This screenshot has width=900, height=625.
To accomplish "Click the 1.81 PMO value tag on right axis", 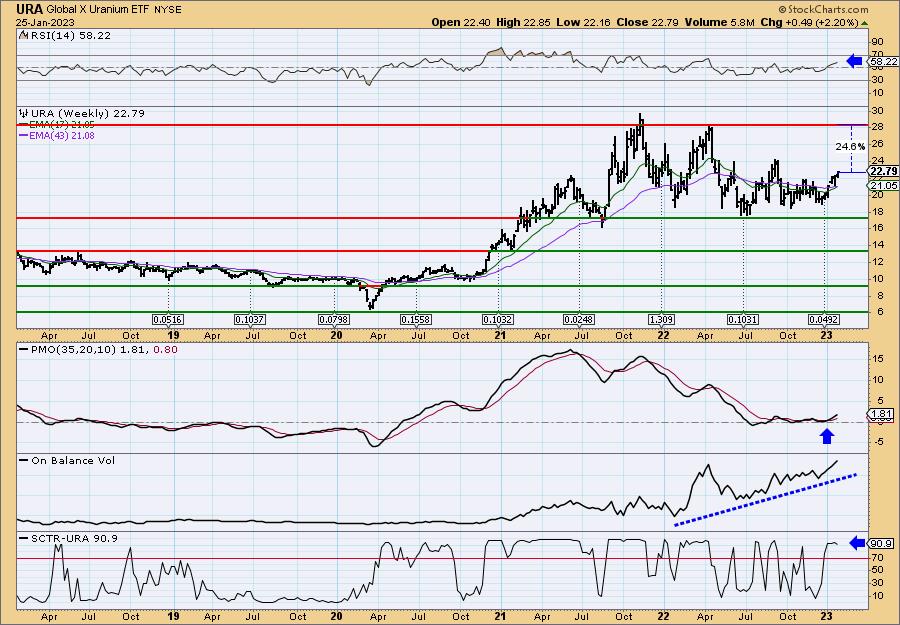I will click(x=882, y=414).
